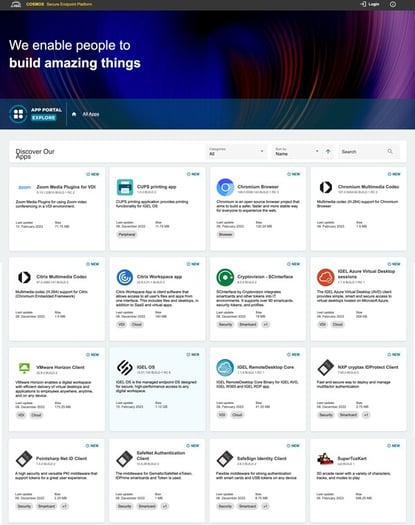Click the VMware Horizon Client icon

click(24, 368)
